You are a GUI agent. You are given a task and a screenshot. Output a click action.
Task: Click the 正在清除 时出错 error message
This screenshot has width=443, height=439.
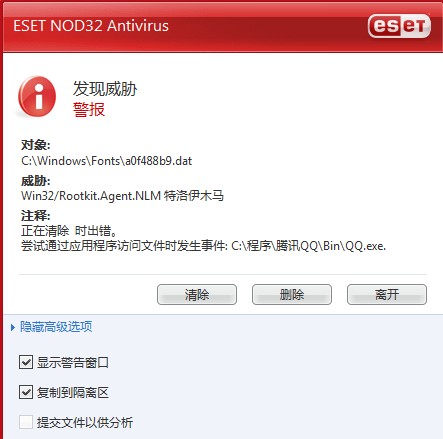coord(69,231)
